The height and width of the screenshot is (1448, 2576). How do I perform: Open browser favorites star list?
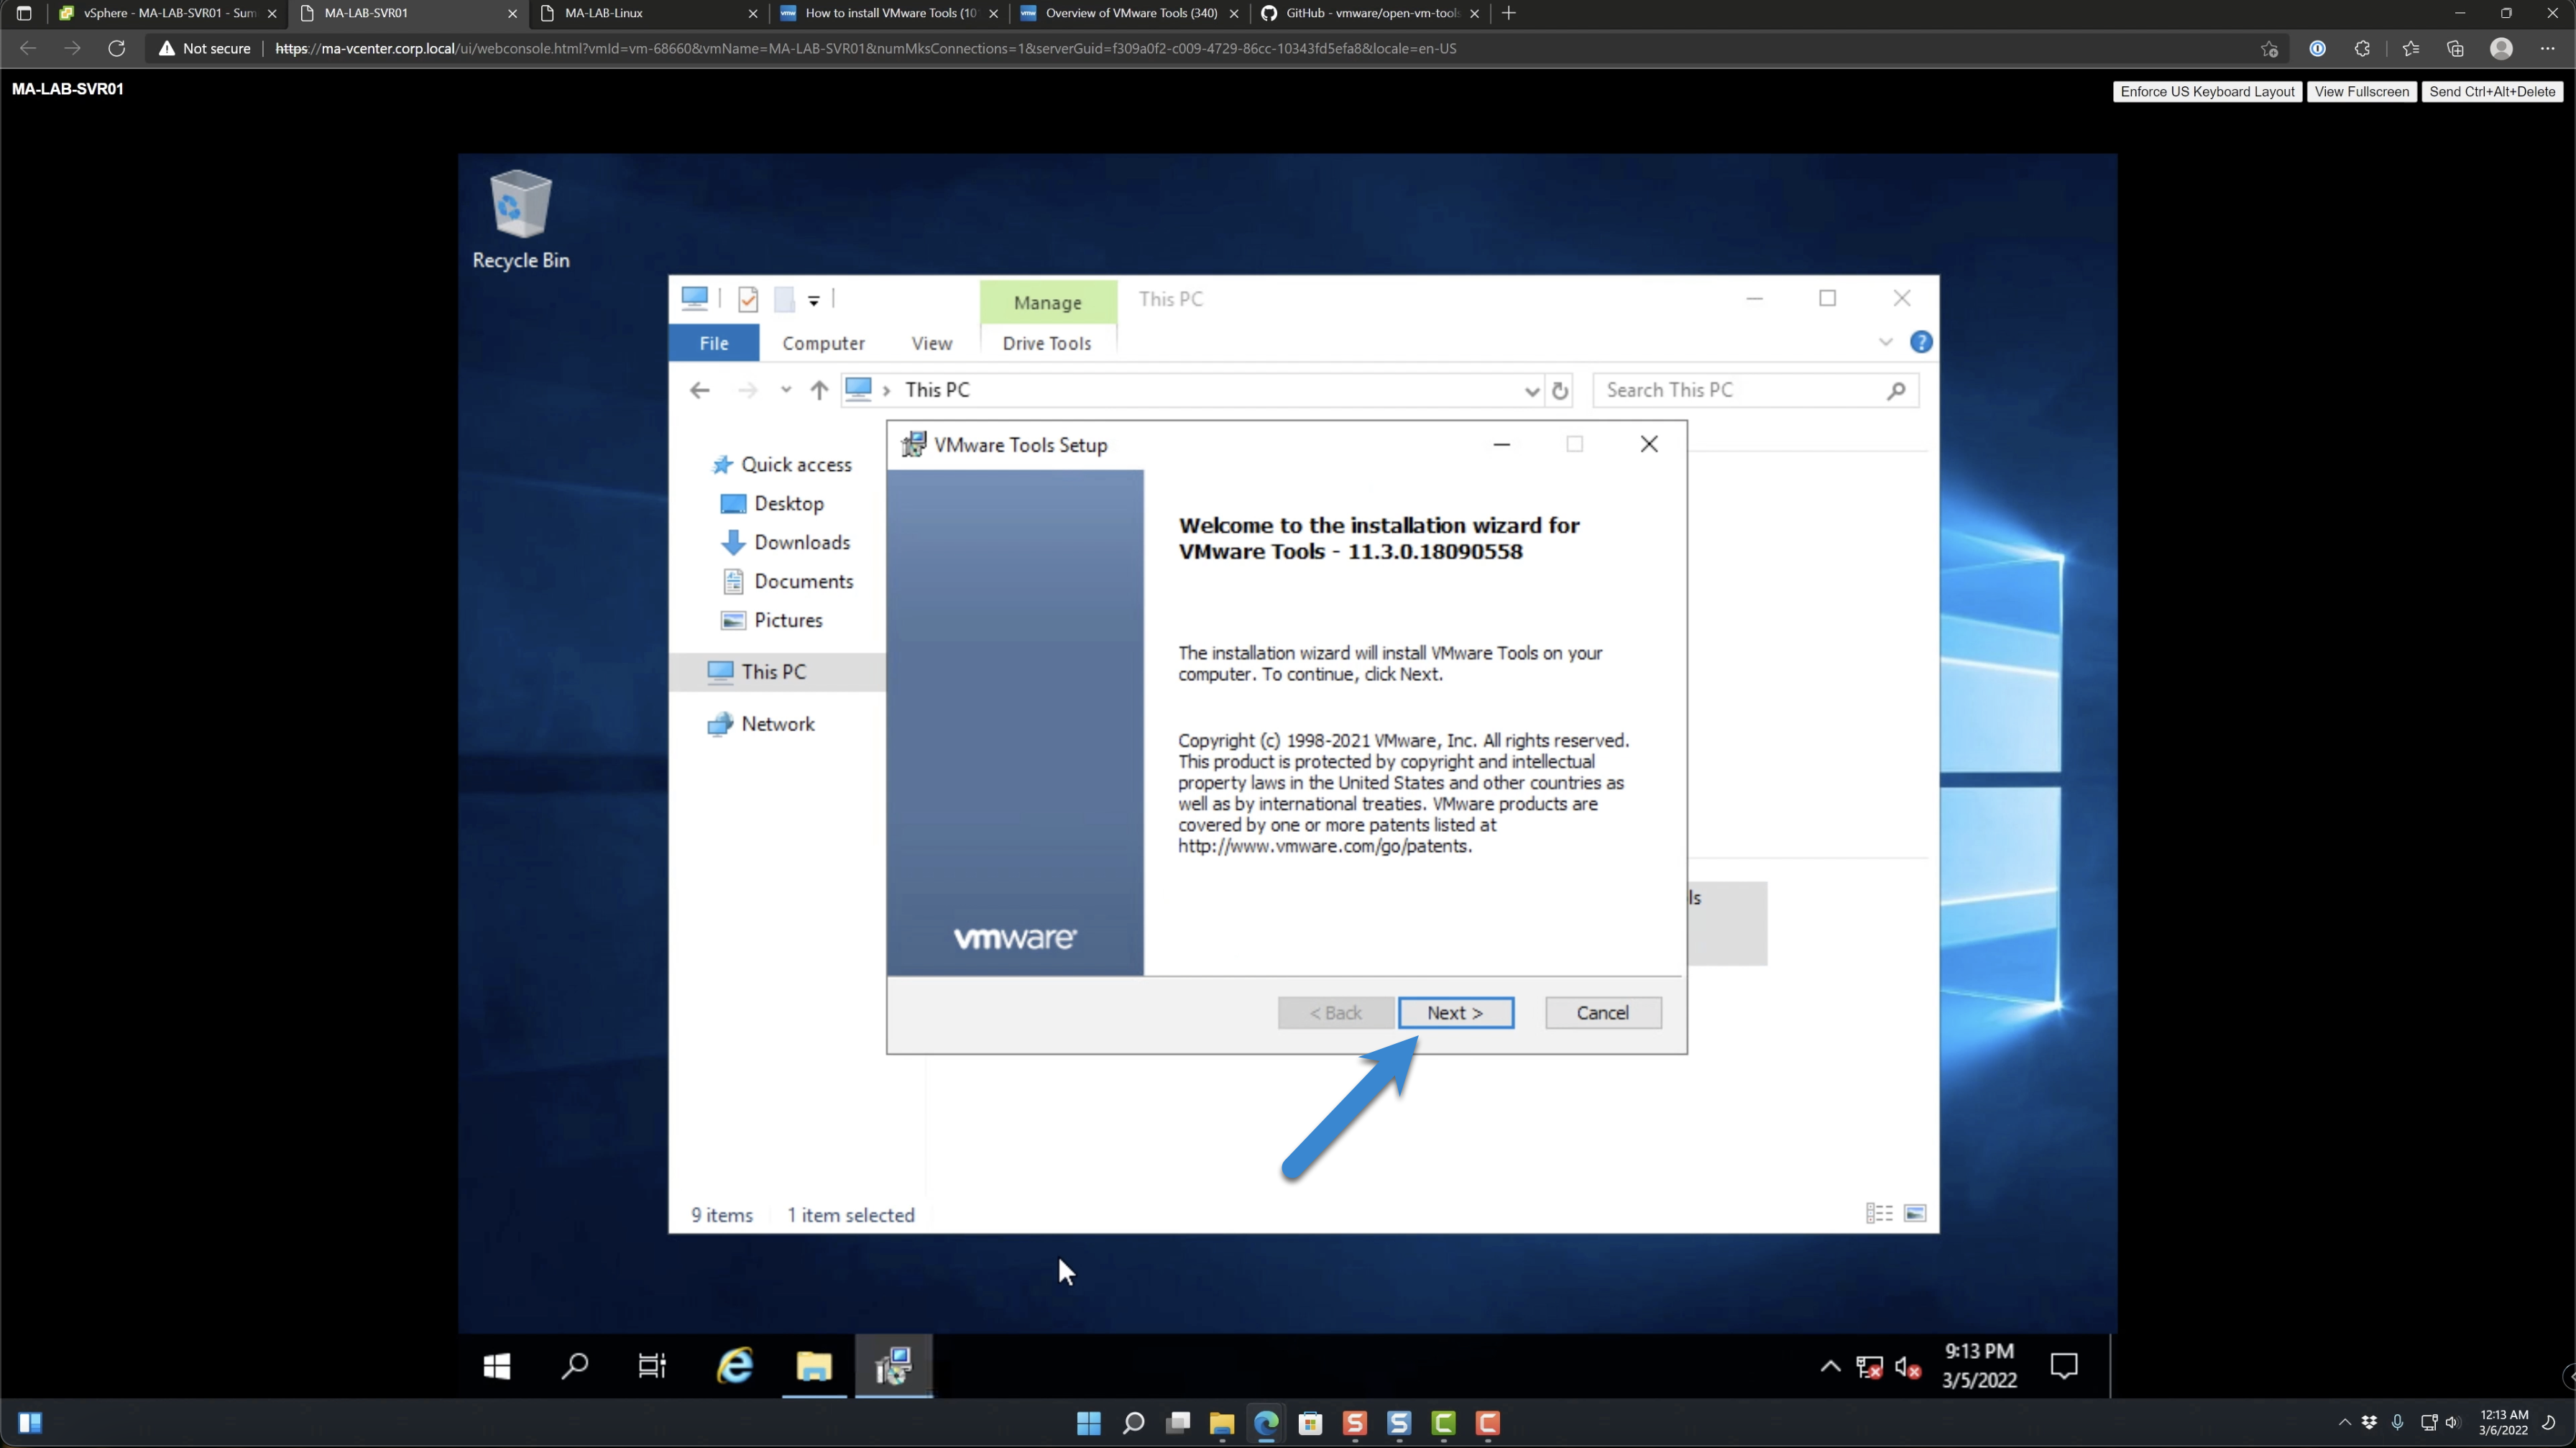coord(2410,48)
